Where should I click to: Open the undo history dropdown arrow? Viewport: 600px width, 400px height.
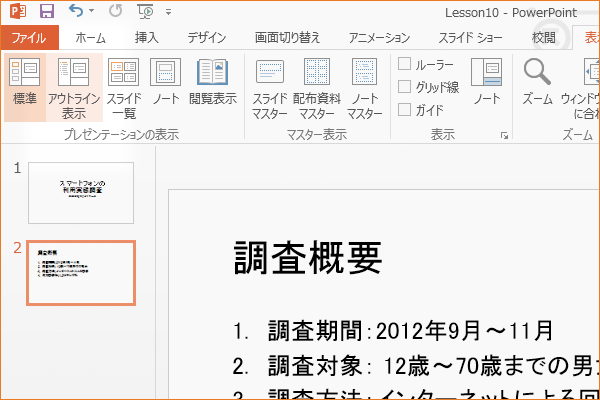91,11
